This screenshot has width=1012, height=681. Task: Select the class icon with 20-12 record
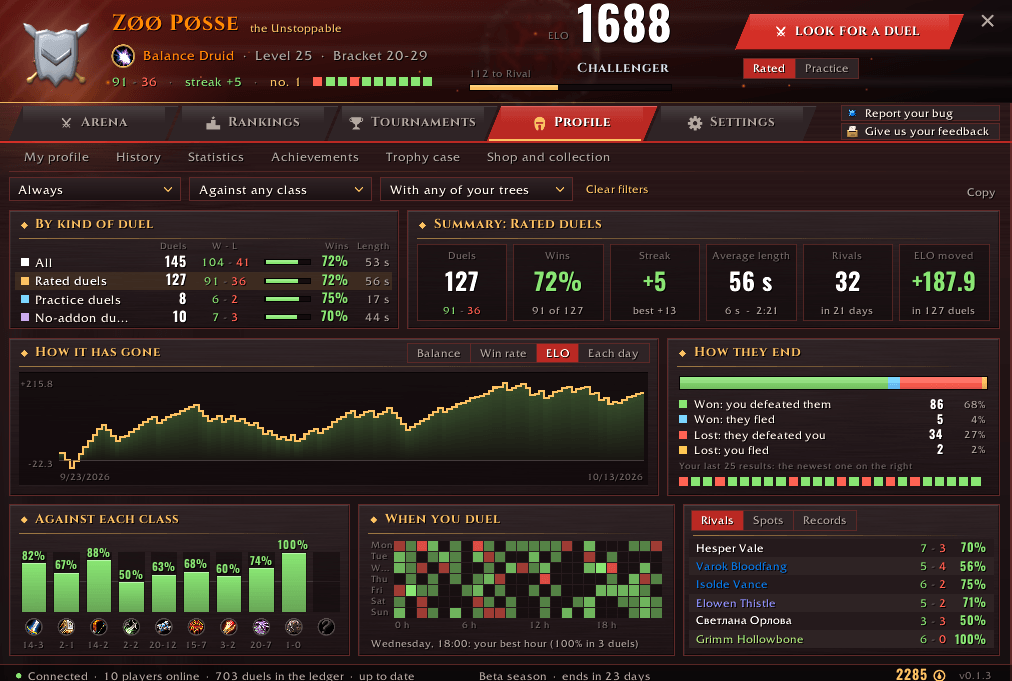[163, 626]
